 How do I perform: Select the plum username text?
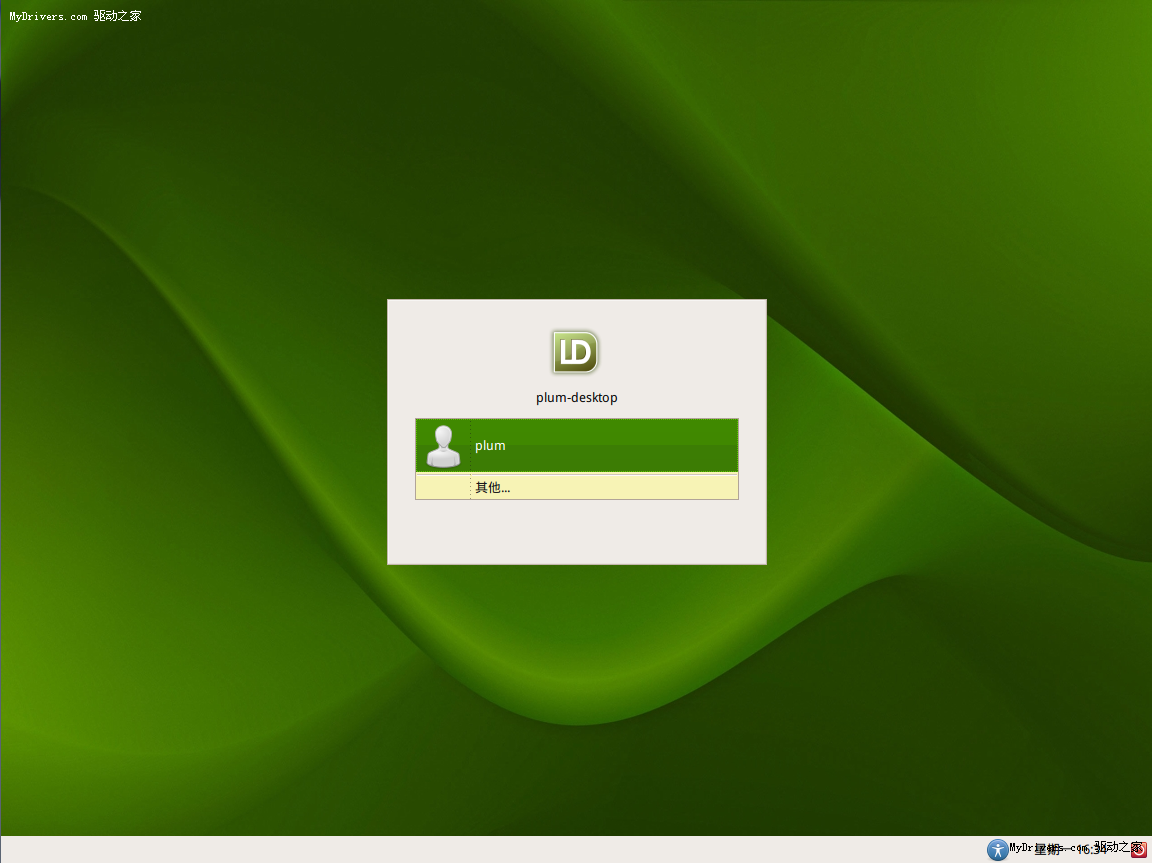[490, 446]
